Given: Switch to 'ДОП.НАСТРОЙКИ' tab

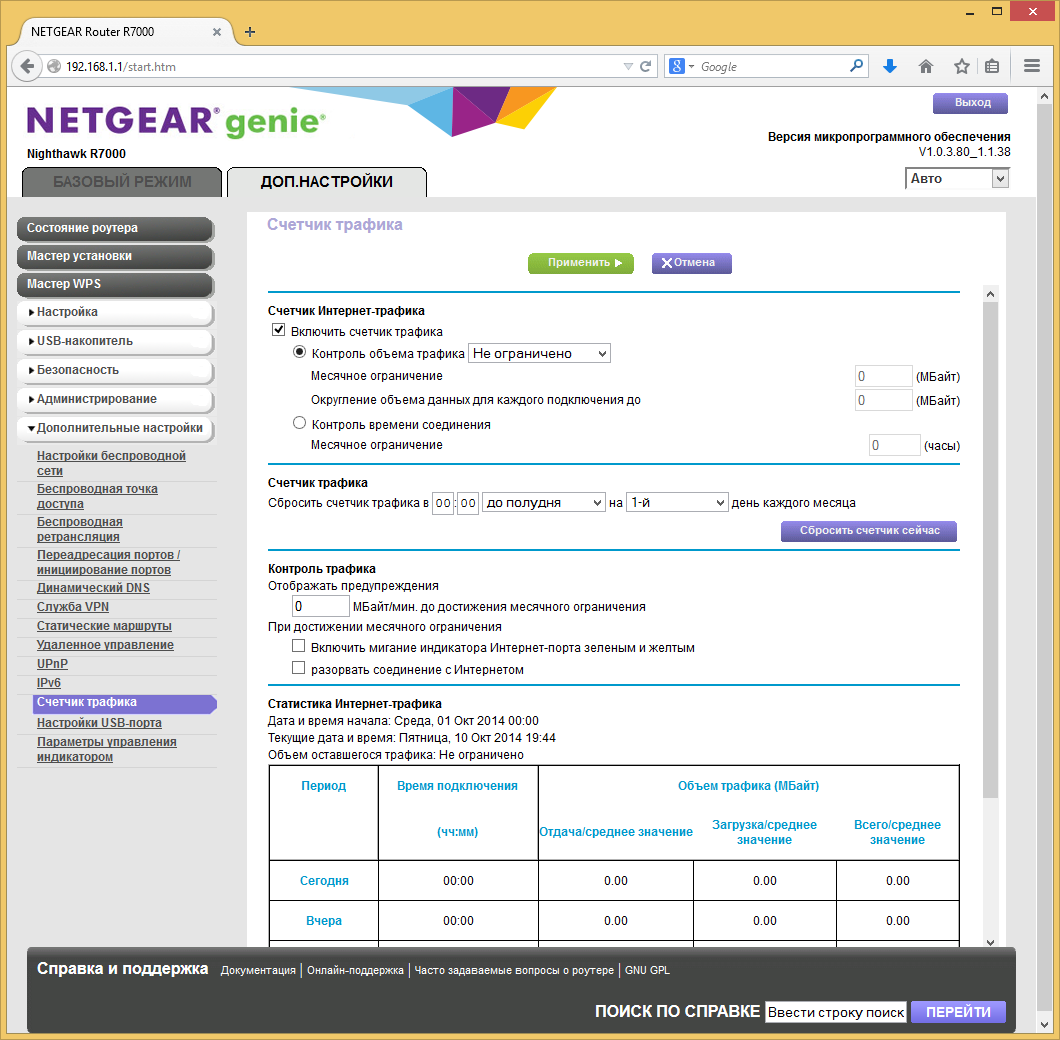Looking at the screenshot, I should [327, 182].
